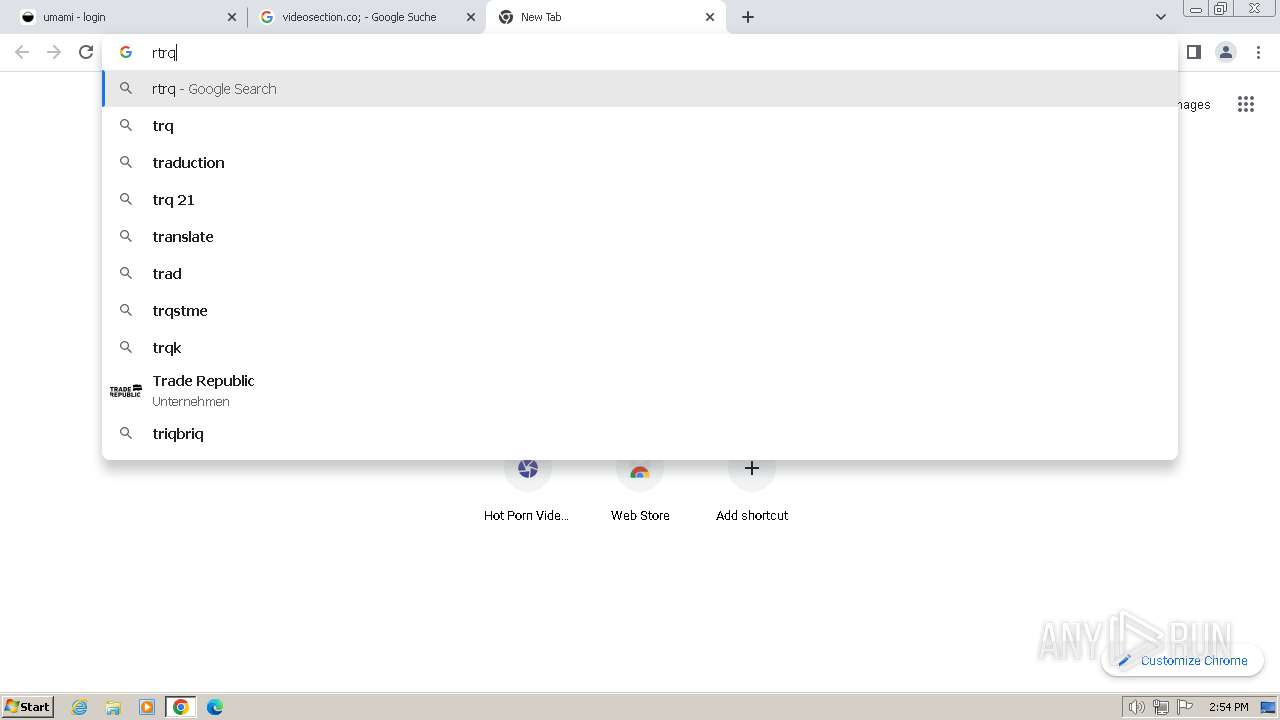The image size is (1280, 720).
Task: Click the 2:54 PM system clock
Action: (1228, 707)
